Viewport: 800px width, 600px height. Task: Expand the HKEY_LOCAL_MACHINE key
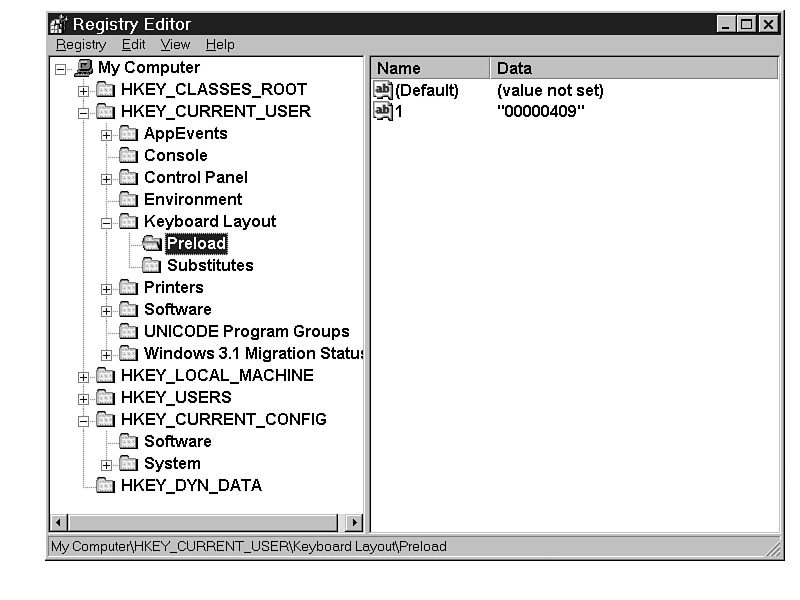pyautogui.click(x=84, y=376)
